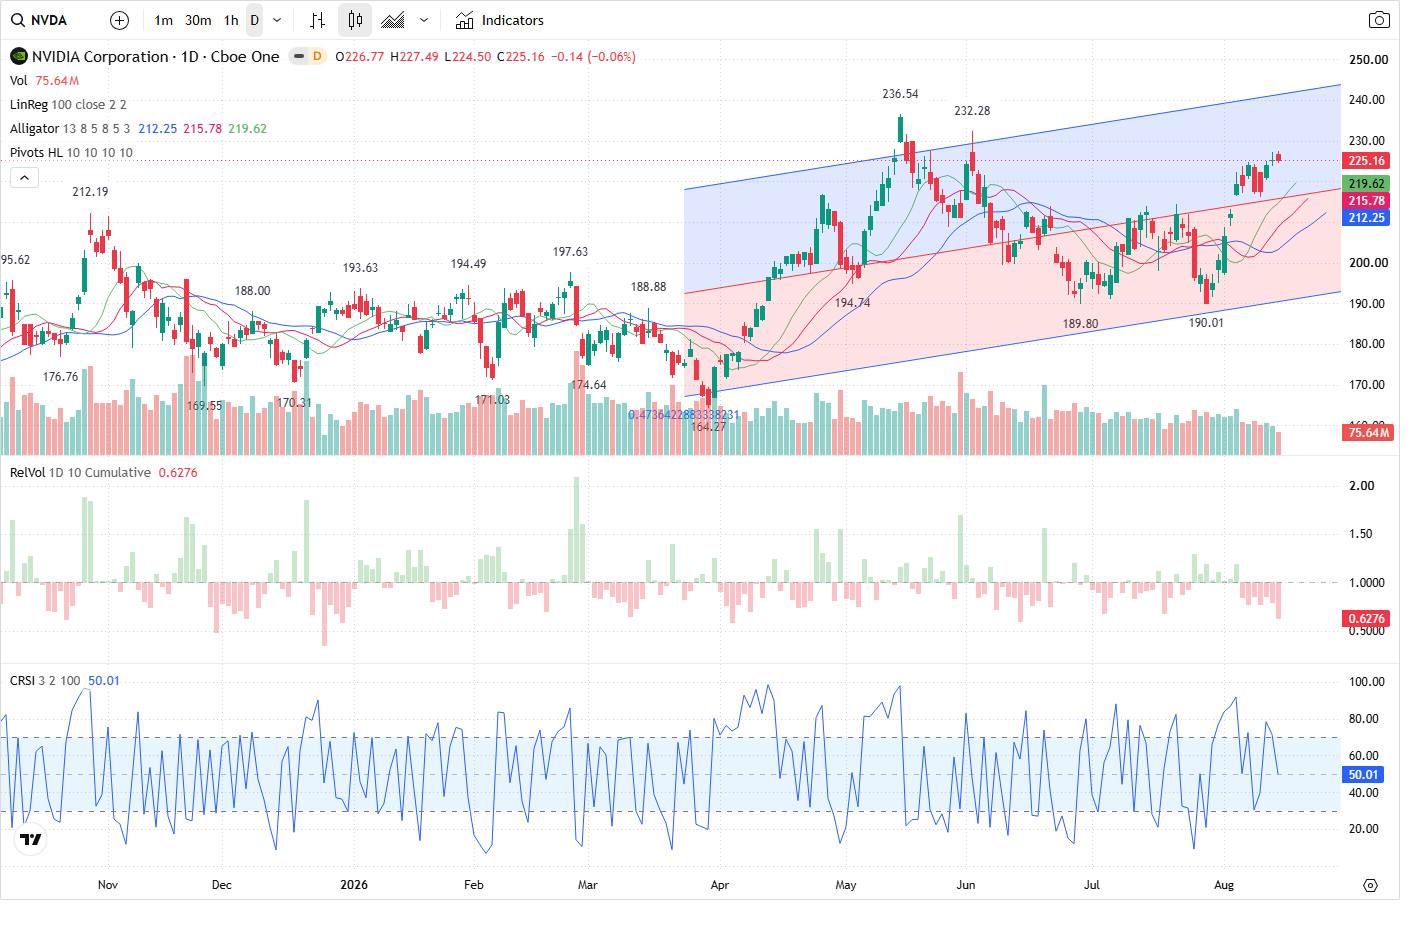Click the NVIDIA logo in the legend

[x=18, y=56]
